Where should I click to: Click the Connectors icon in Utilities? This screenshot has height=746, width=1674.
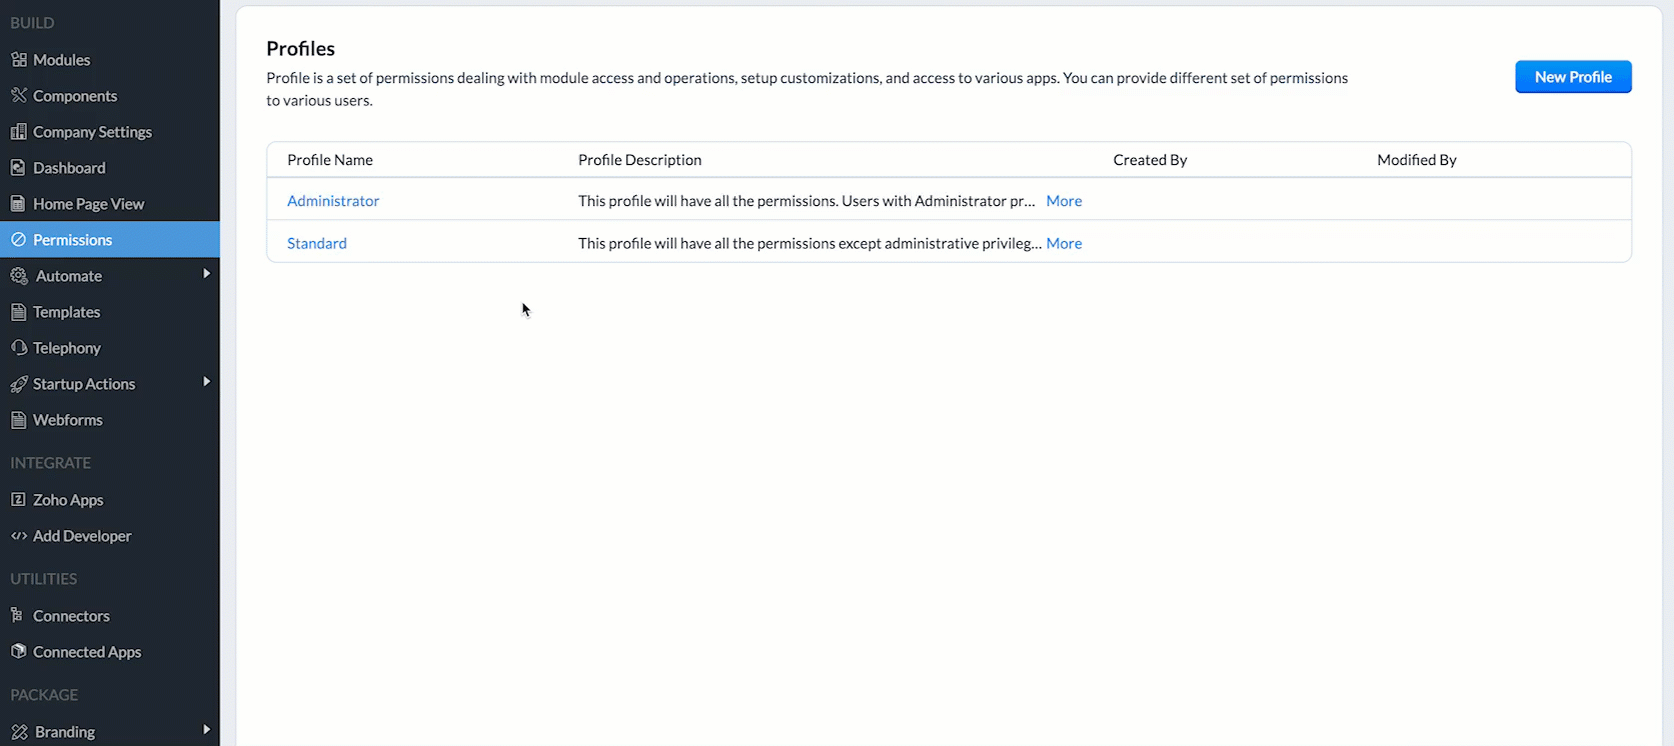[x=17, y=616]
